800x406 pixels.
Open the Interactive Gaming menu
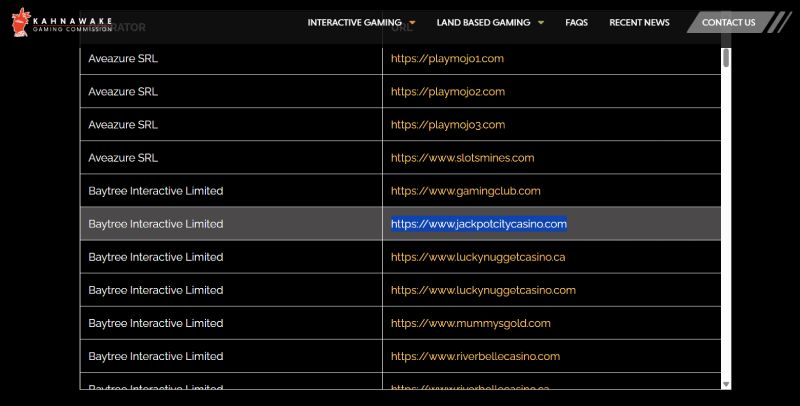coord(354,22)
